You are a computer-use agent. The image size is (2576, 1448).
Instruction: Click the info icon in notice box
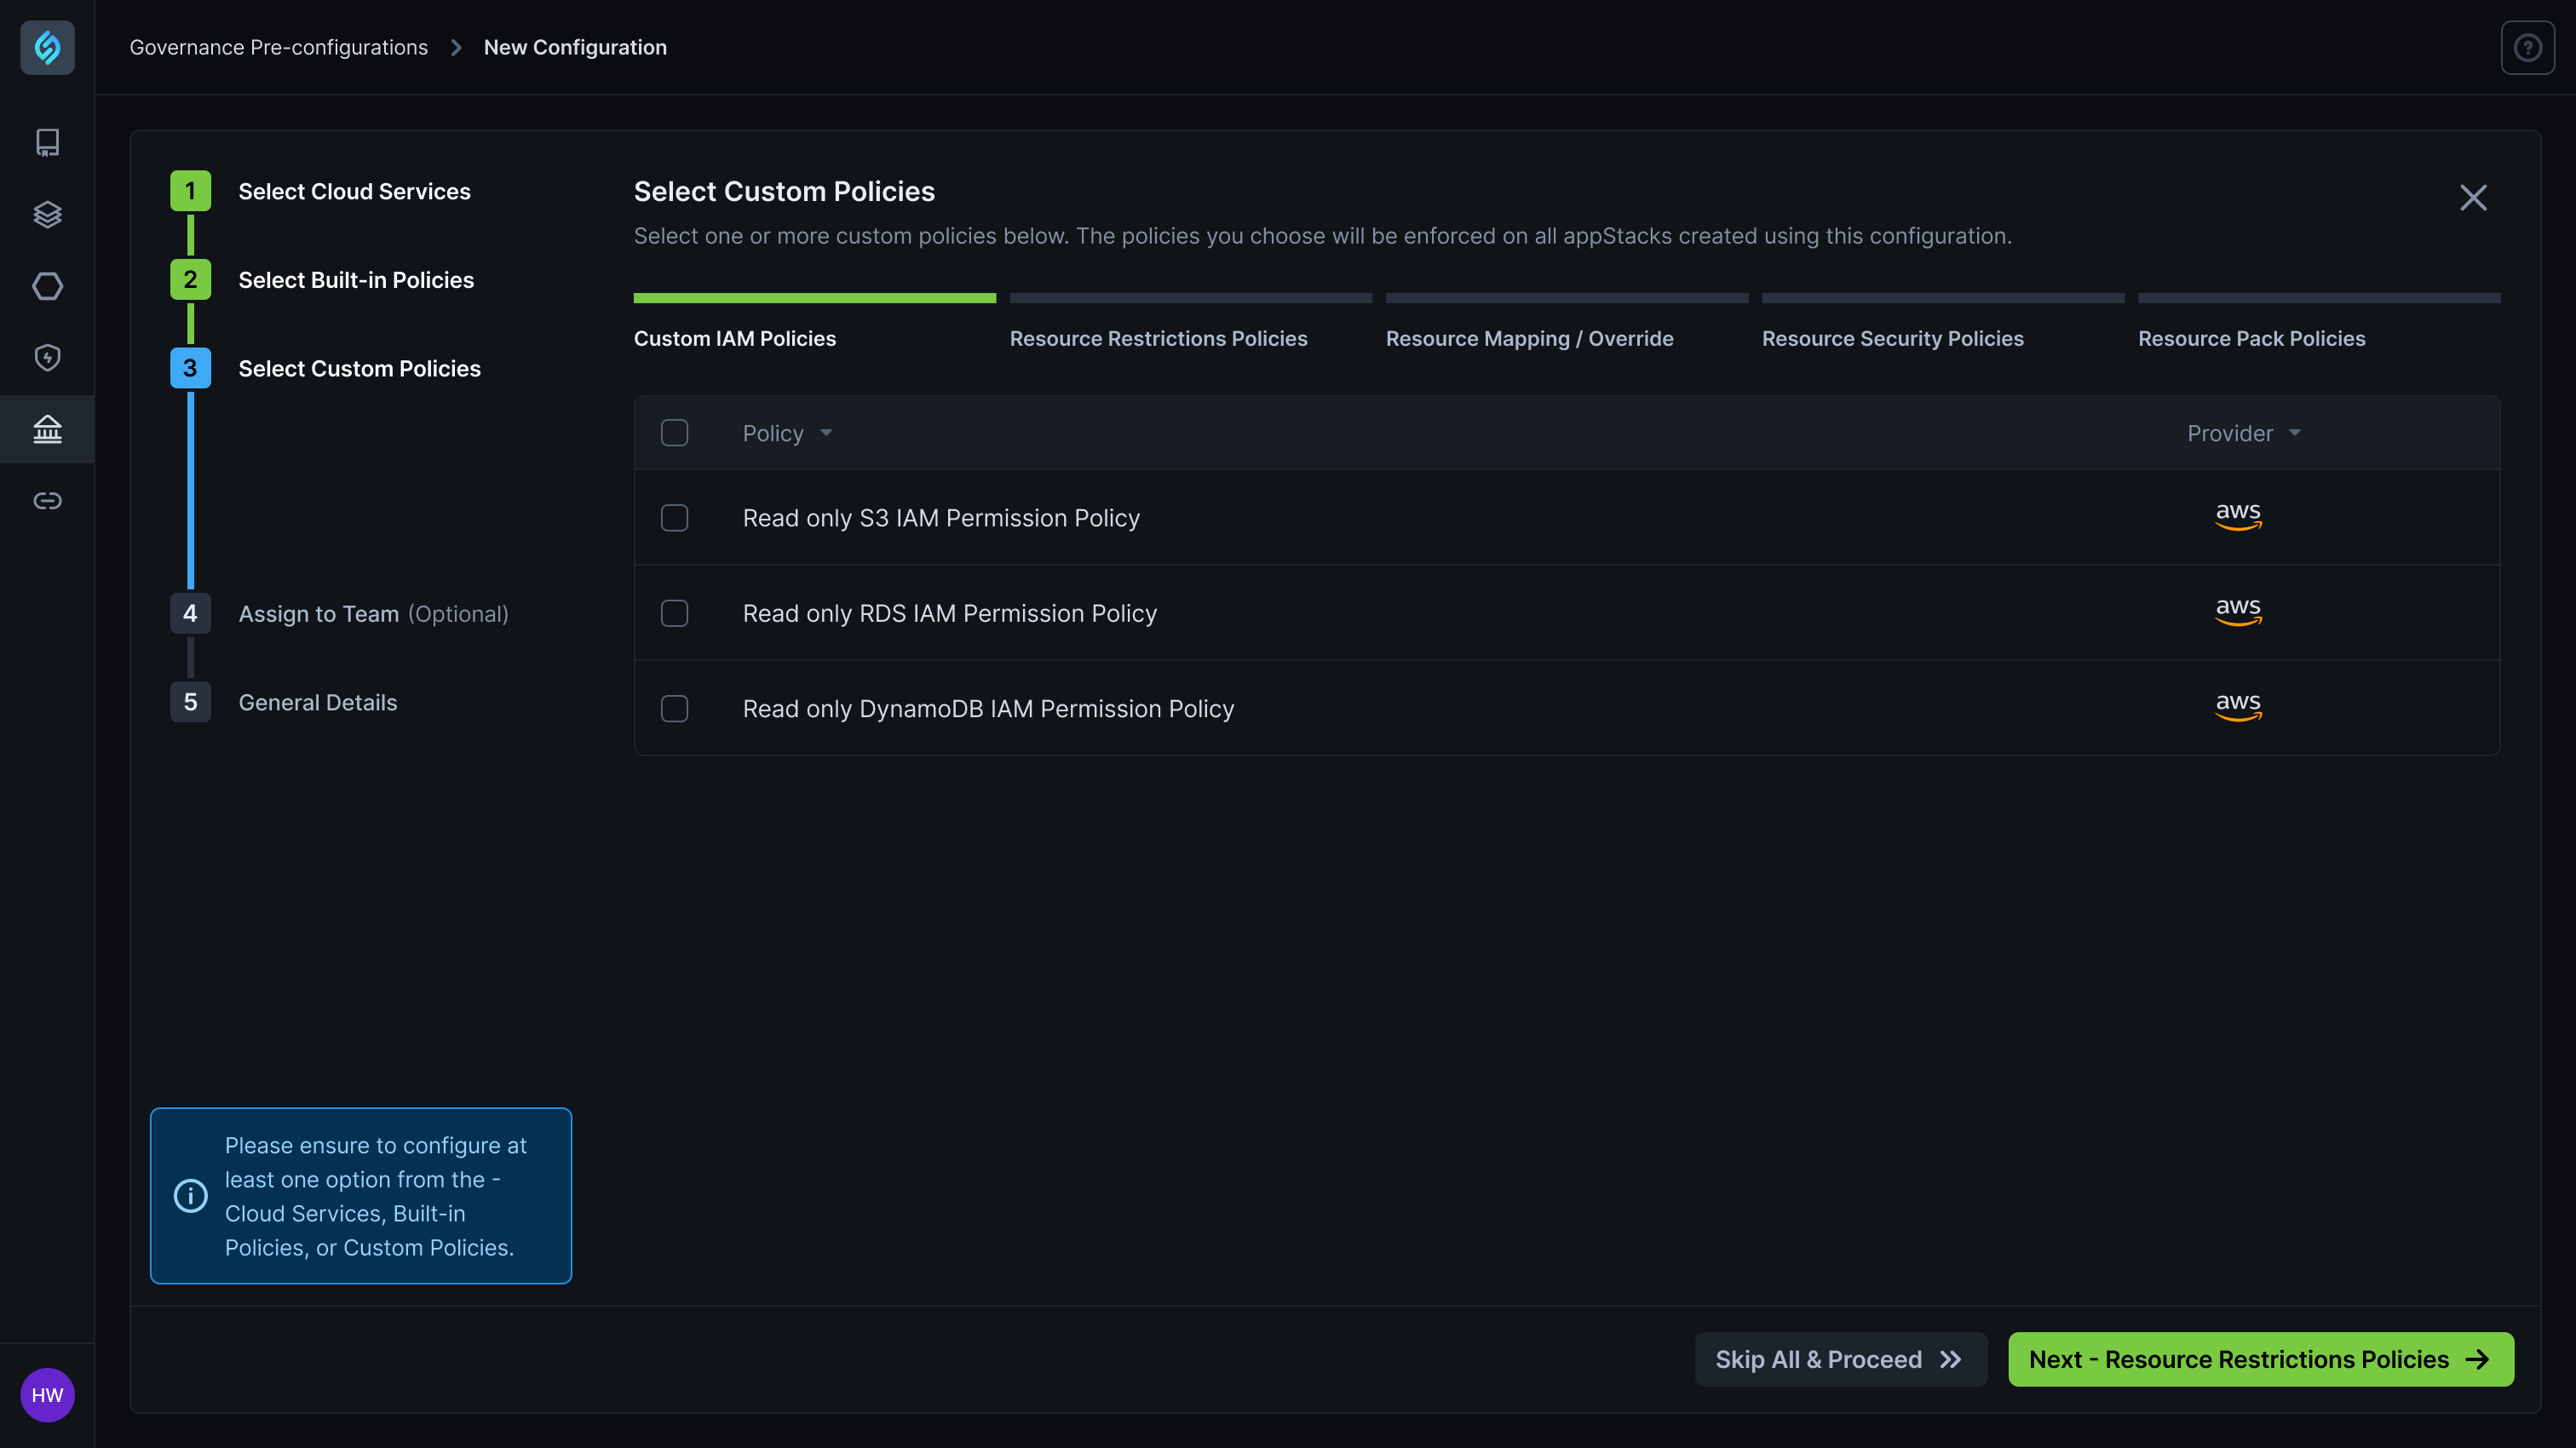tap(190, 1195)
